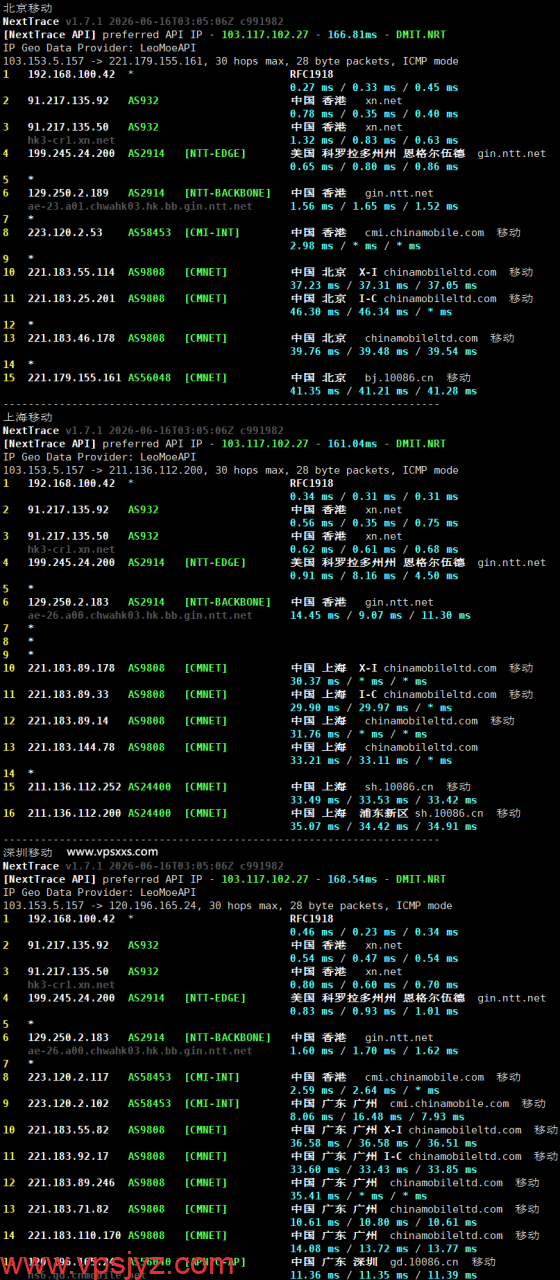Click latency 33.60 ms / 33.43 ms / 33.85 ms
The width and height of the screenshot is (560, 1280).
tap(384, 1169)
